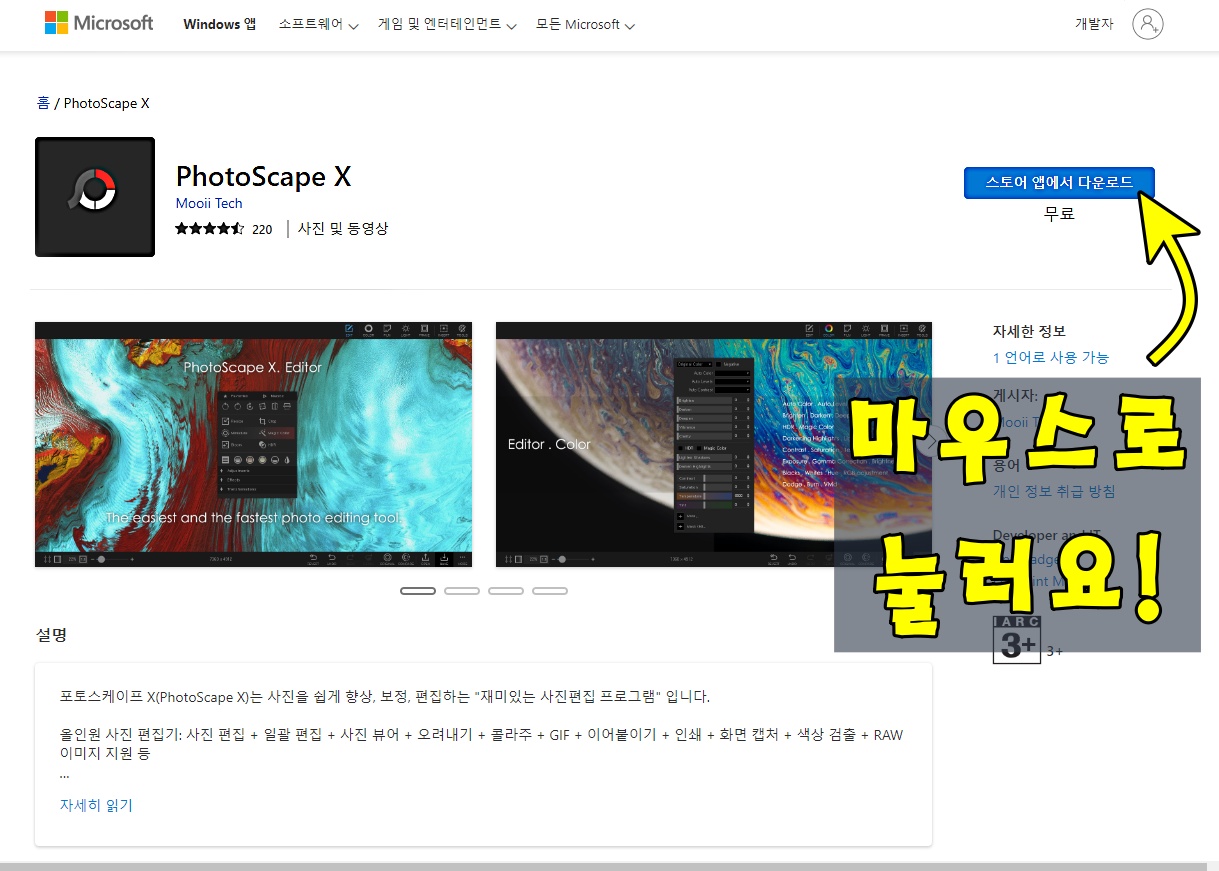Open the Mooii Tech publisher link
The width and height of the screenshot is (1219, 871).
click(x=209, y=203)
